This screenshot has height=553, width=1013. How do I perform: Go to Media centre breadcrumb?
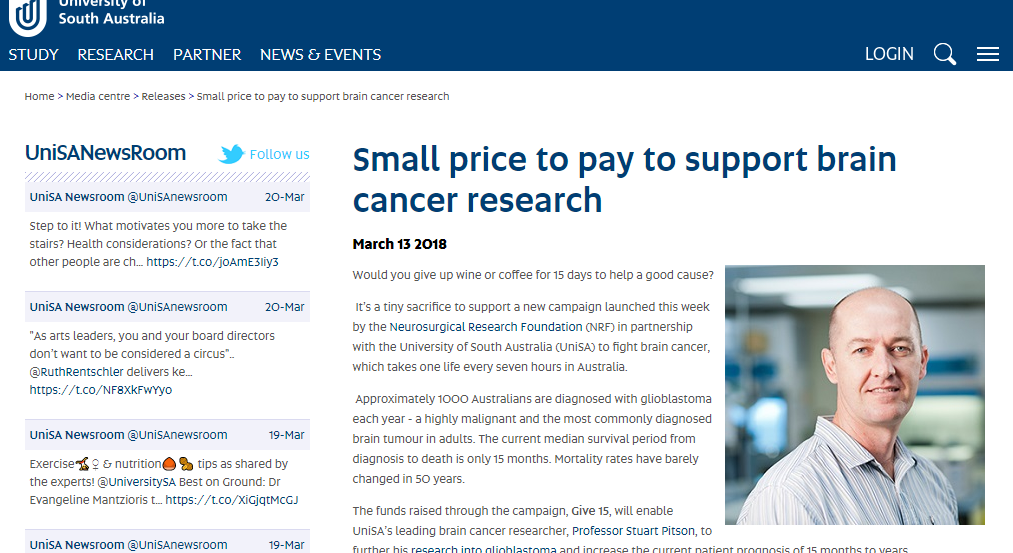pos(98,96)
